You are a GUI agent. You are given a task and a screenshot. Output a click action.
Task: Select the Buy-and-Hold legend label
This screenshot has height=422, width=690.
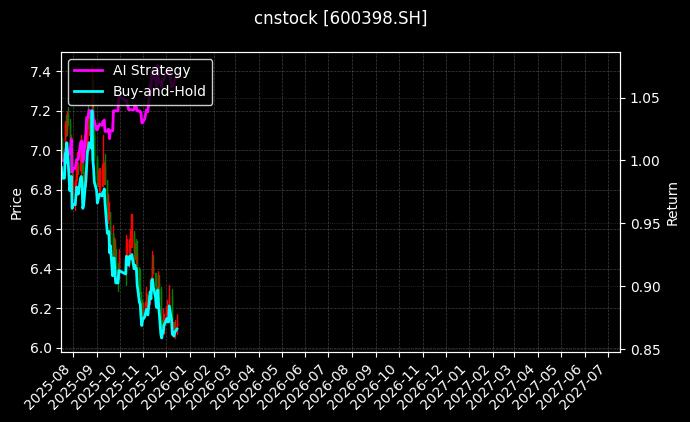(x=159, y=91)
